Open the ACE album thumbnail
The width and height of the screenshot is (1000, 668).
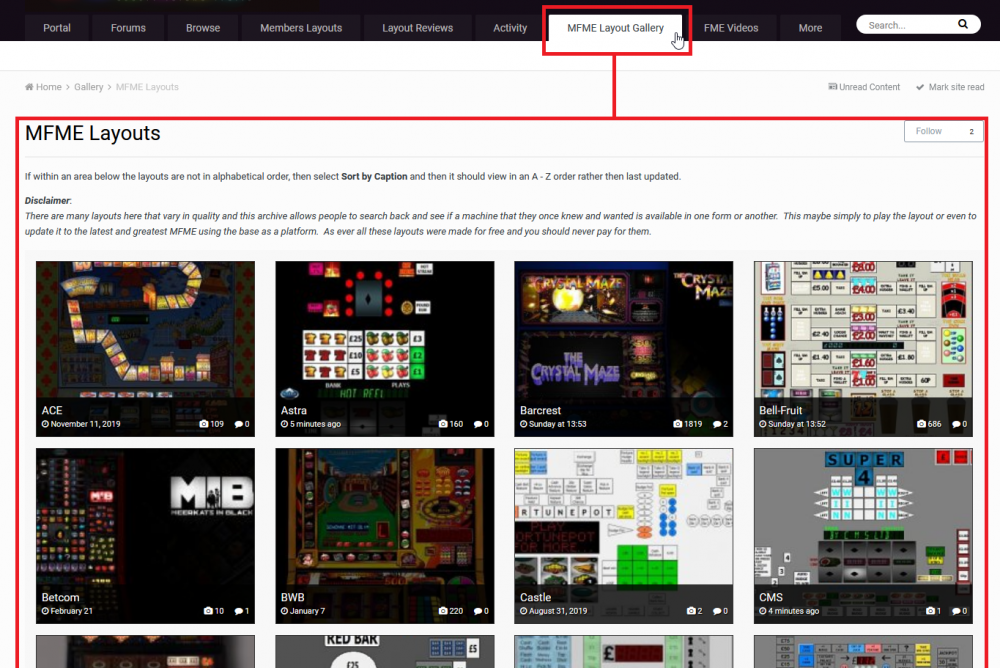[x=145, y=349]
